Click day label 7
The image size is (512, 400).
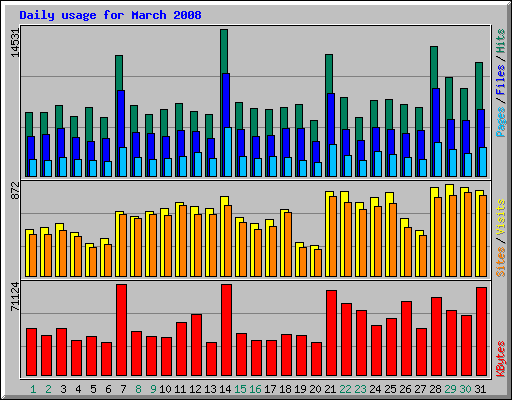click(x=123, y=389)
